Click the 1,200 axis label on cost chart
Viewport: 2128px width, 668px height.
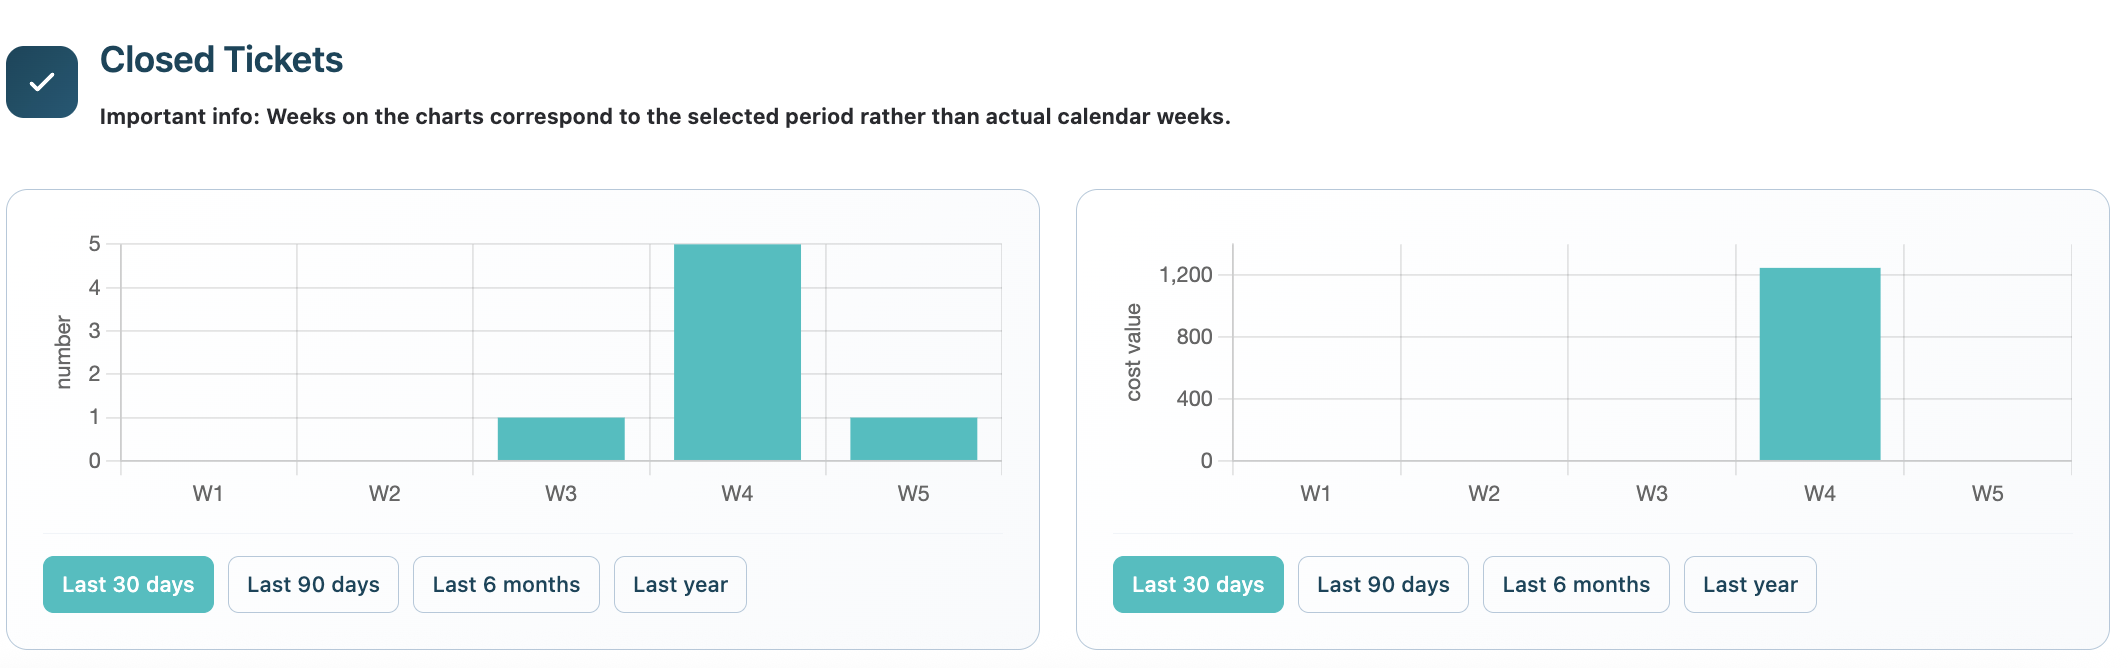(1185, 275)
